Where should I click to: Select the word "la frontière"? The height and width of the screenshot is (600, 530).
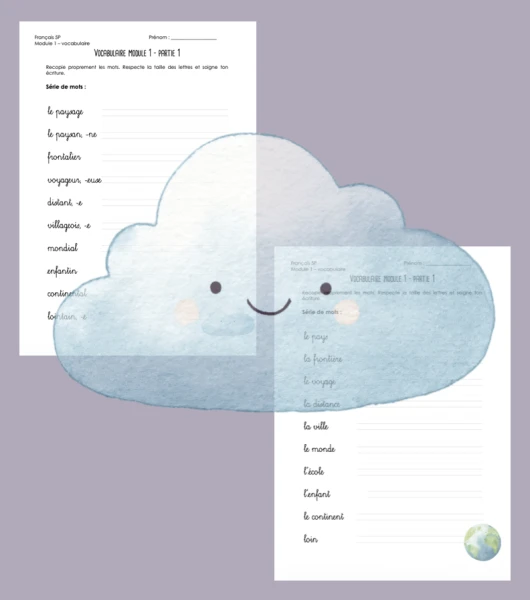coord(323,359)
